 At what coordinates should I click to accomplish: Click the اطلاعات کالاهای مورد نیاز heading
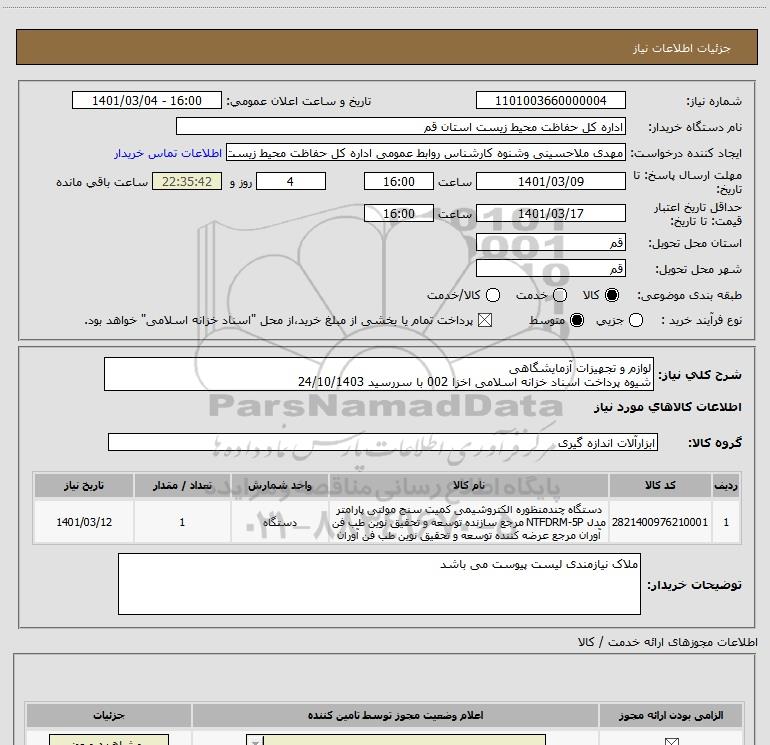[667, 407]
